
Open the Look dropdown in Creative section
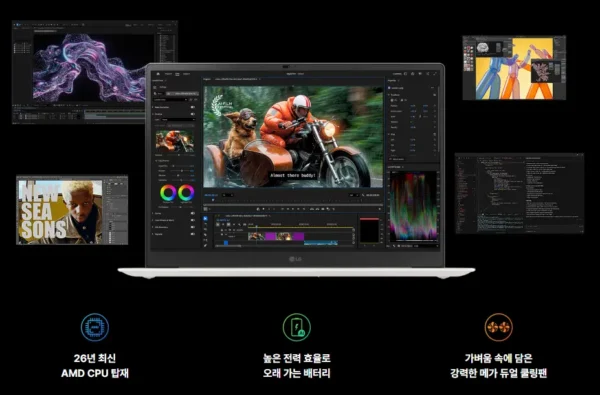pos(178,119)
